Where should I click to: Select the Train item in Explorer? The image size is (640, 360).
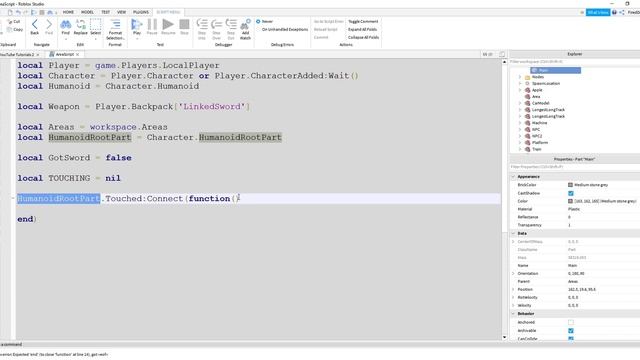(536, 149)
